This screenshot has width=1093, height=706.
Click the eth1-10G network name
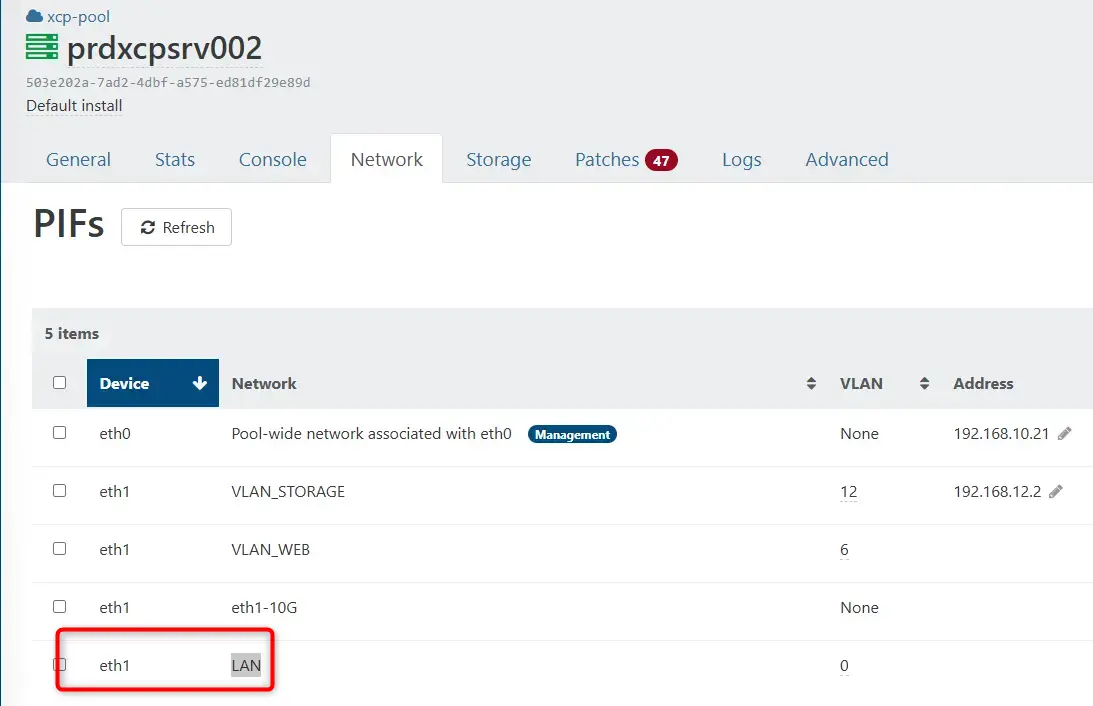(x=264, y=608)
